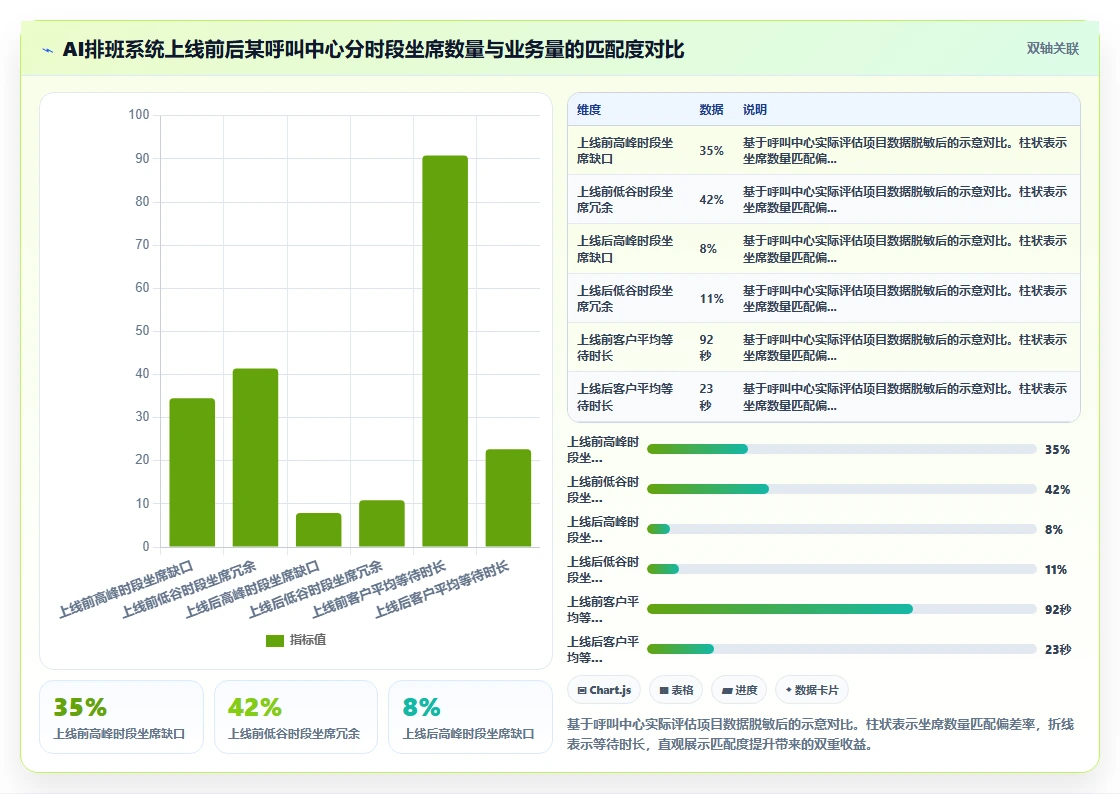Image resolution: width=1120 pixels, height=794 pixels.
Task: Click the 23 秒 value in the table
Action: coord(706,397)
